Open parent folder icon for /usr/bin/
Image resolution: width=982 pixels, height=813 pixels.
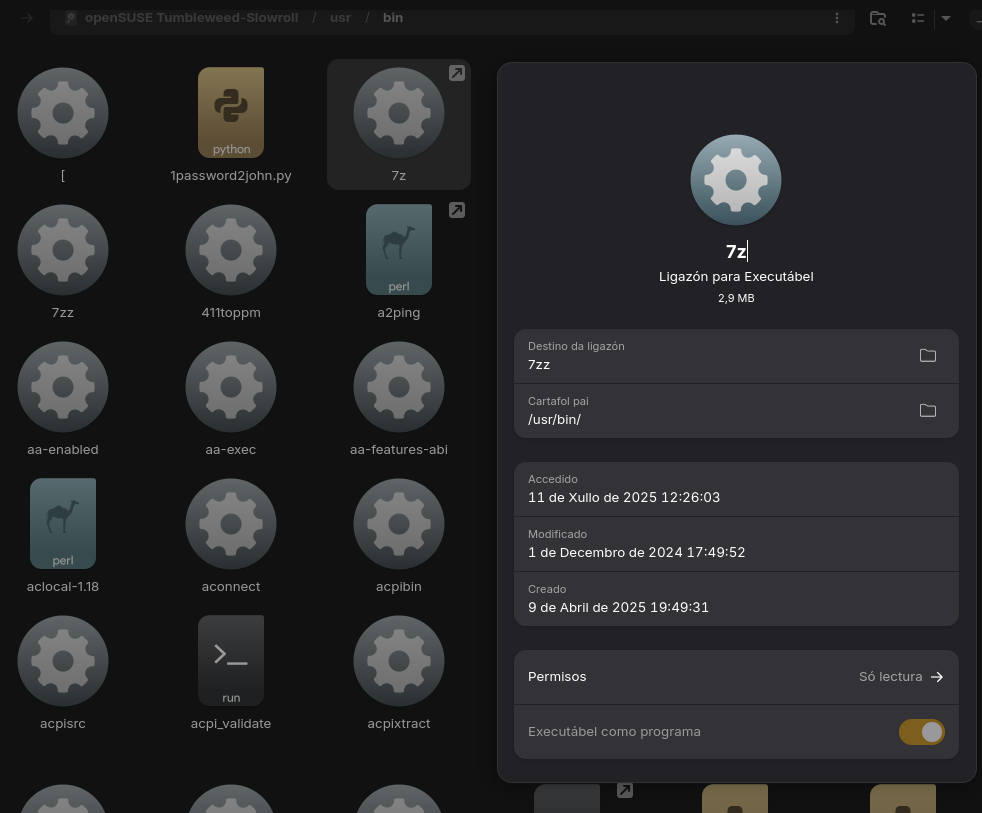928,411
